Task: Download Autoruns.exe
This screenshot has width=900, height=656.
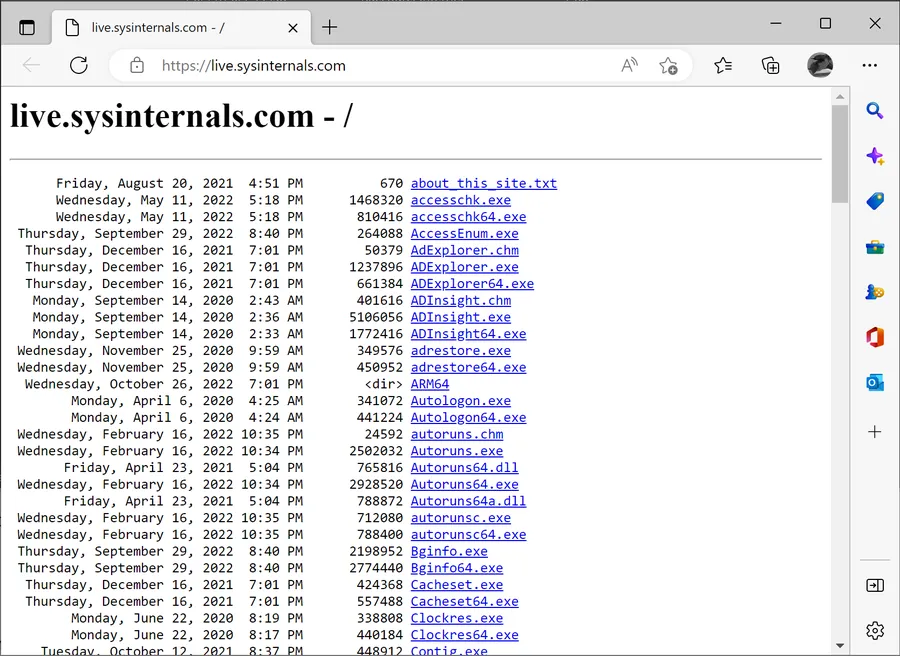Action: 457,451
